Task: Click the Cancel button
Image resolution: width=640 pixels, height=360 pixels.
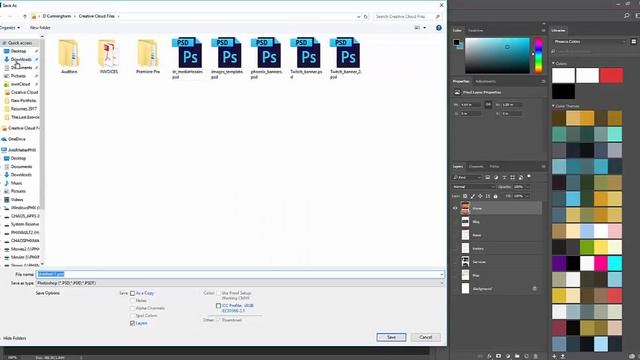Action: click(x=426, y=337)
